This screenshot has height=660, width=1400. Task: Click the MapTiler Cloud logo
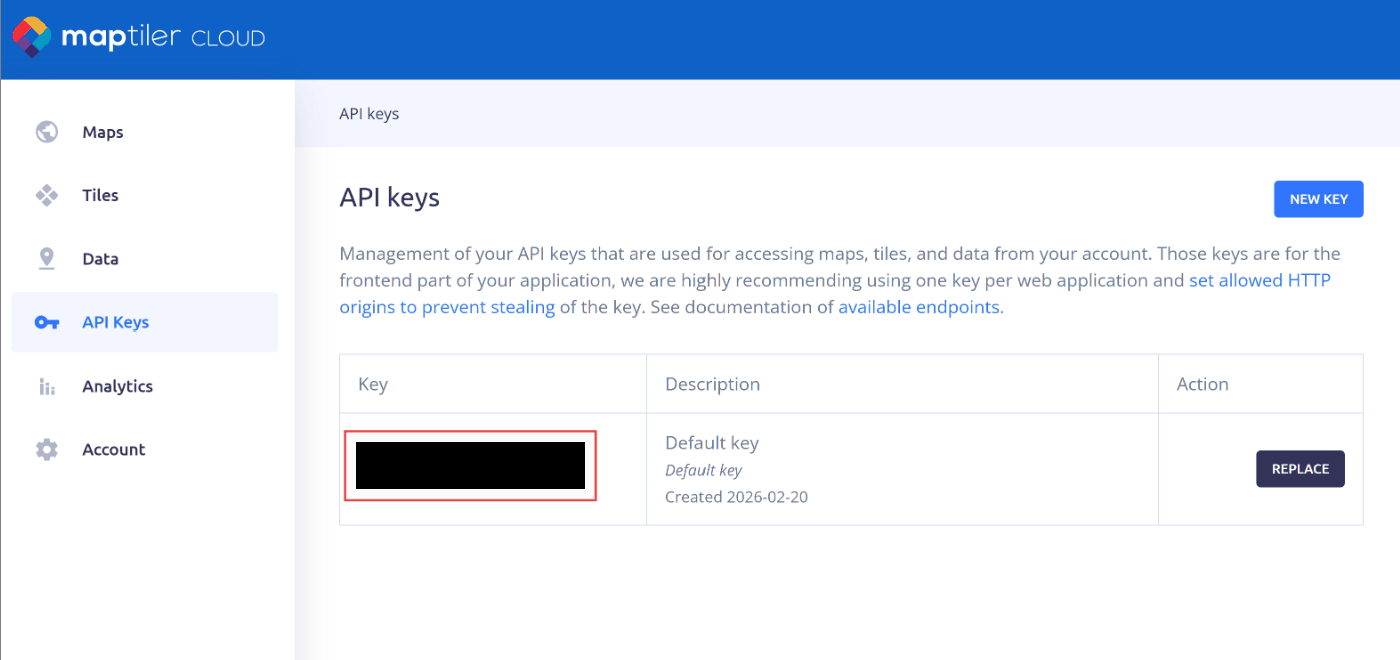[138, 38]
